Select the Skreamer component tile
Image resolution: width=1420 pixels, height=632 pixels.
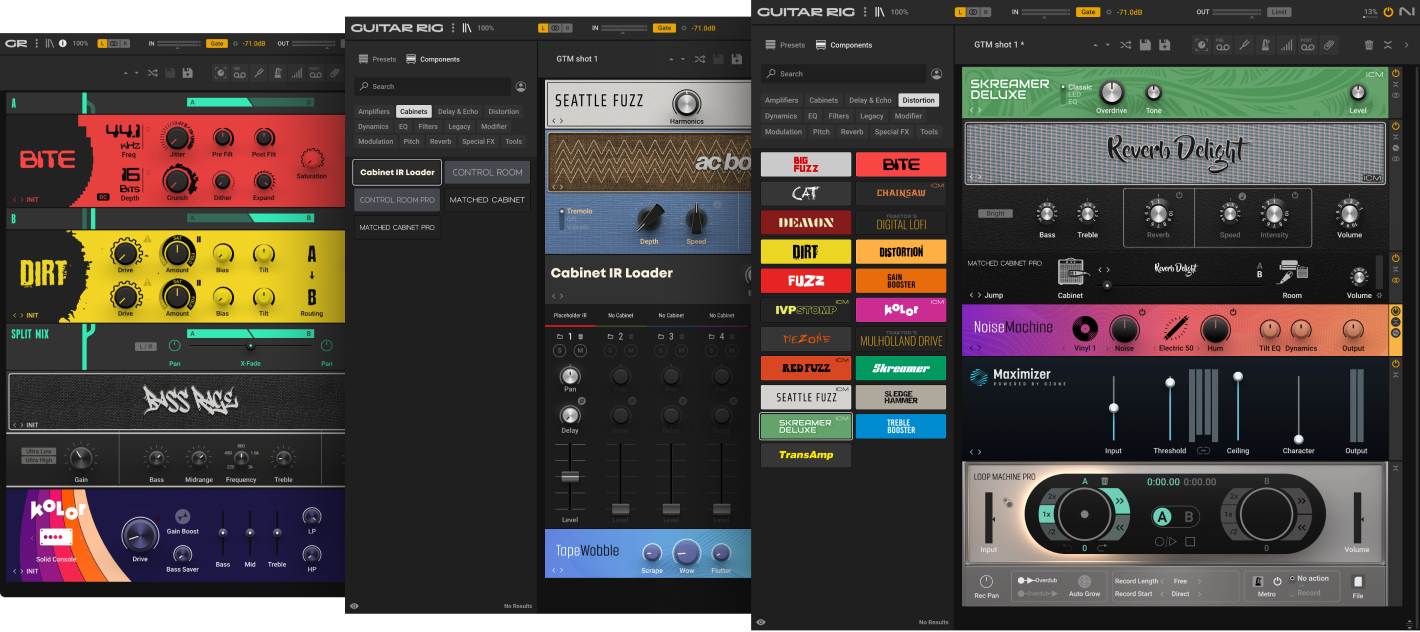[900, 368]
